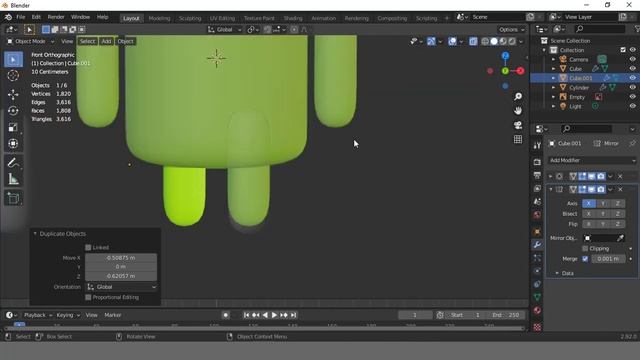Toggle Empty visibility eye

(x=632, y=97)
